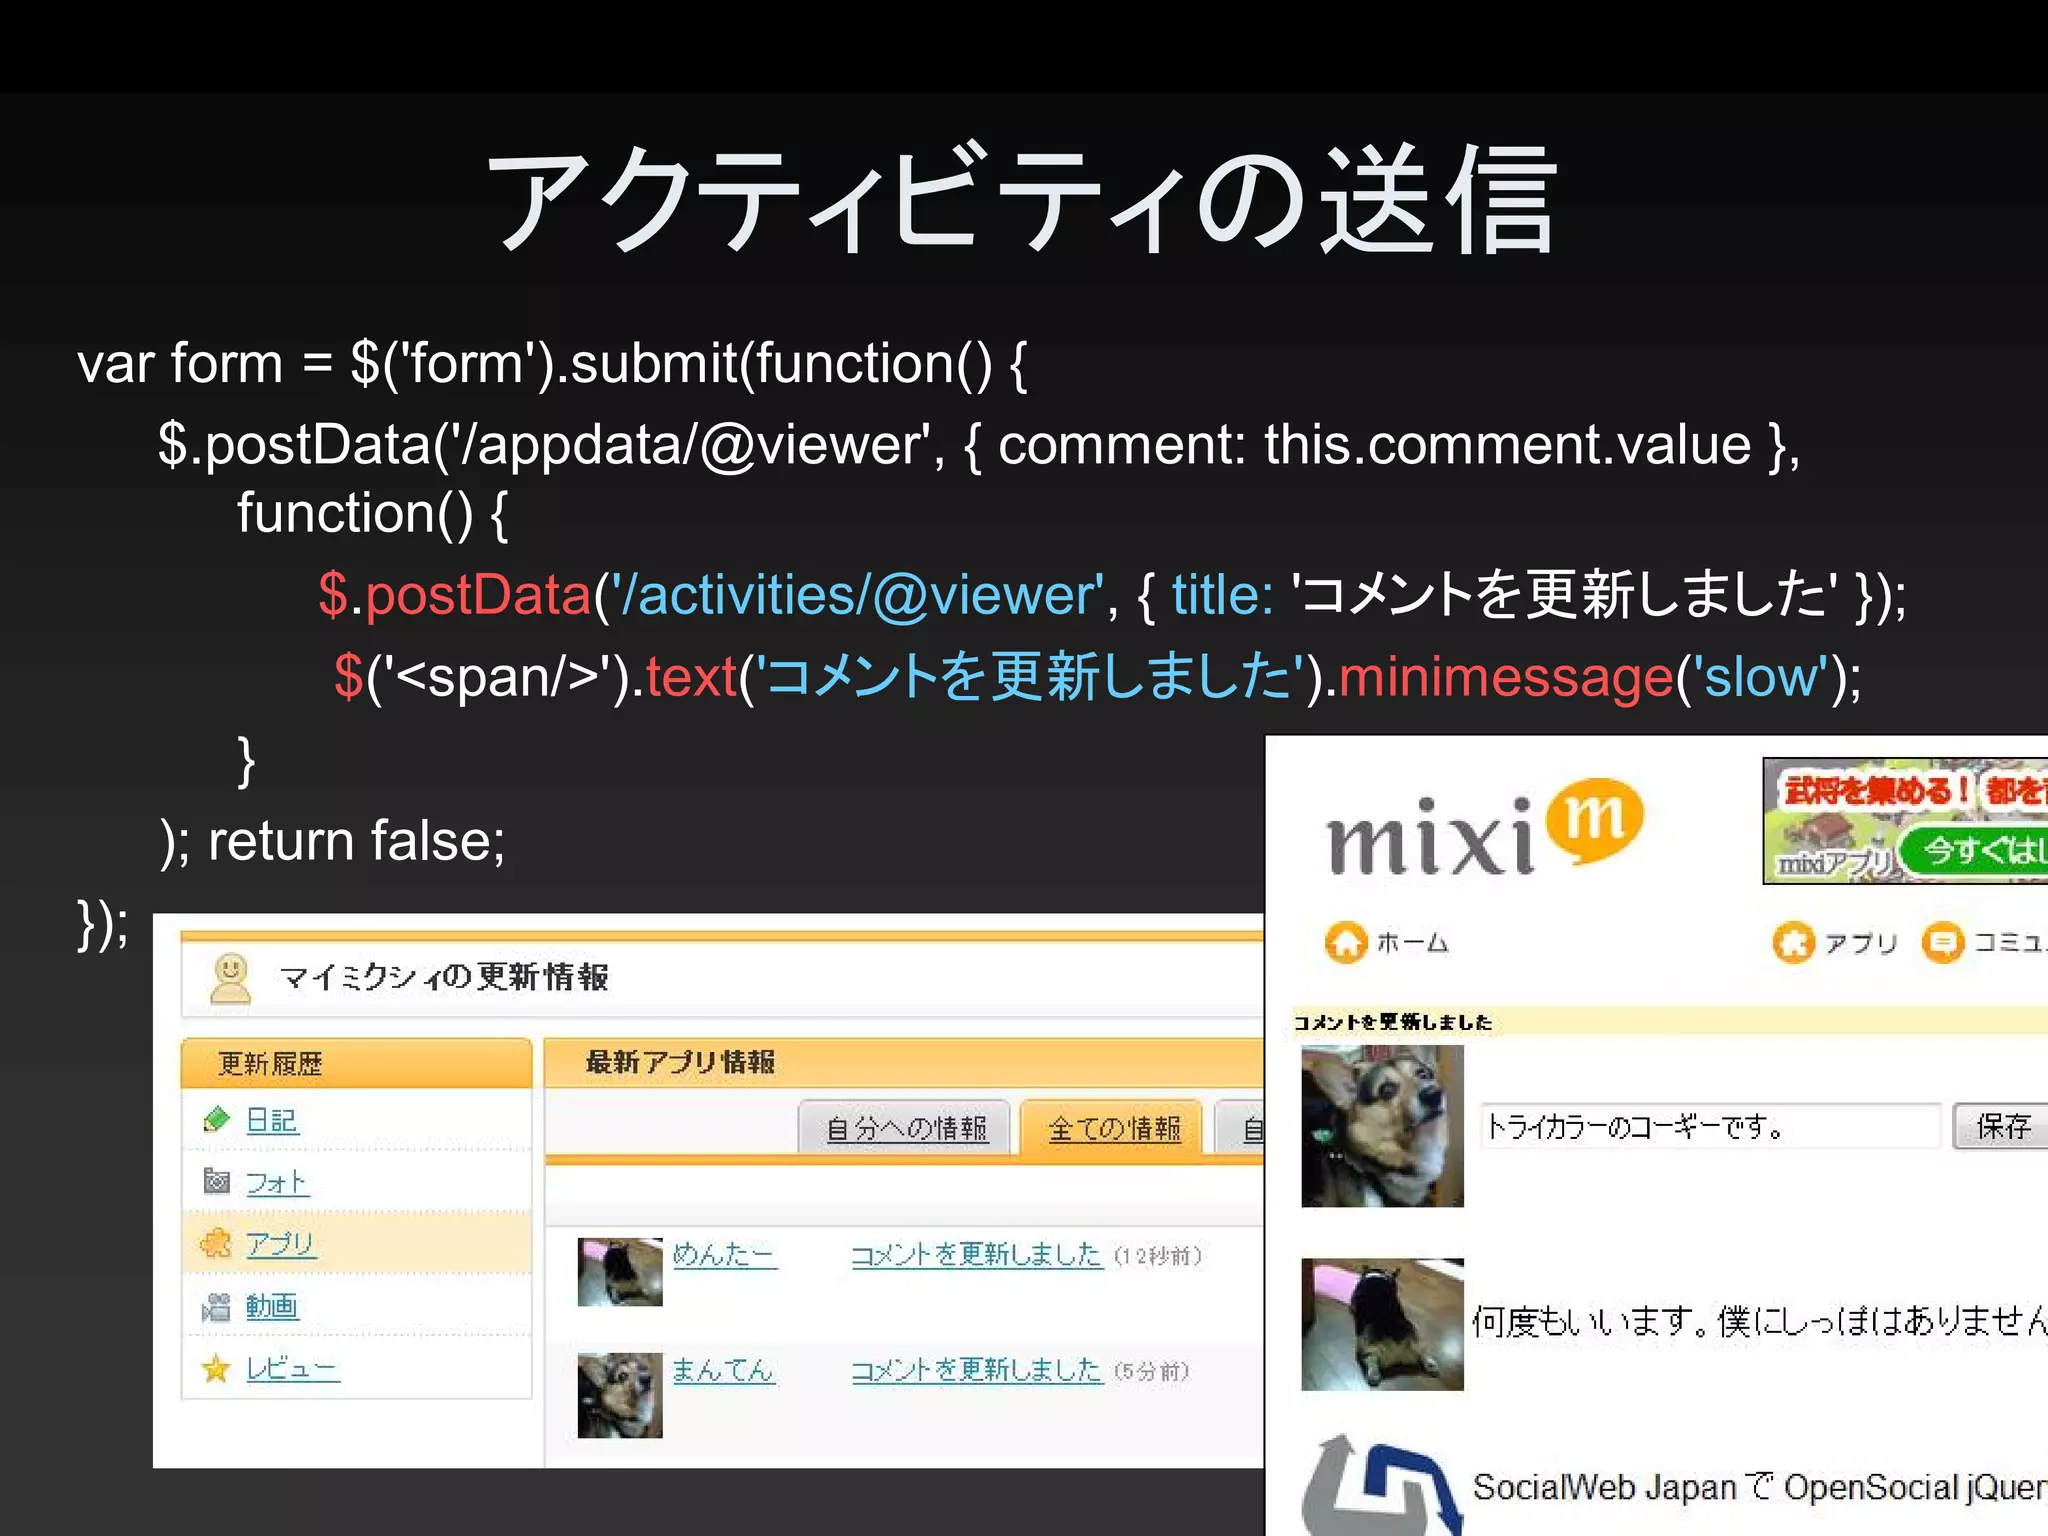
Task: Open the めんたー user link
Action: (x=724, y=1254)
